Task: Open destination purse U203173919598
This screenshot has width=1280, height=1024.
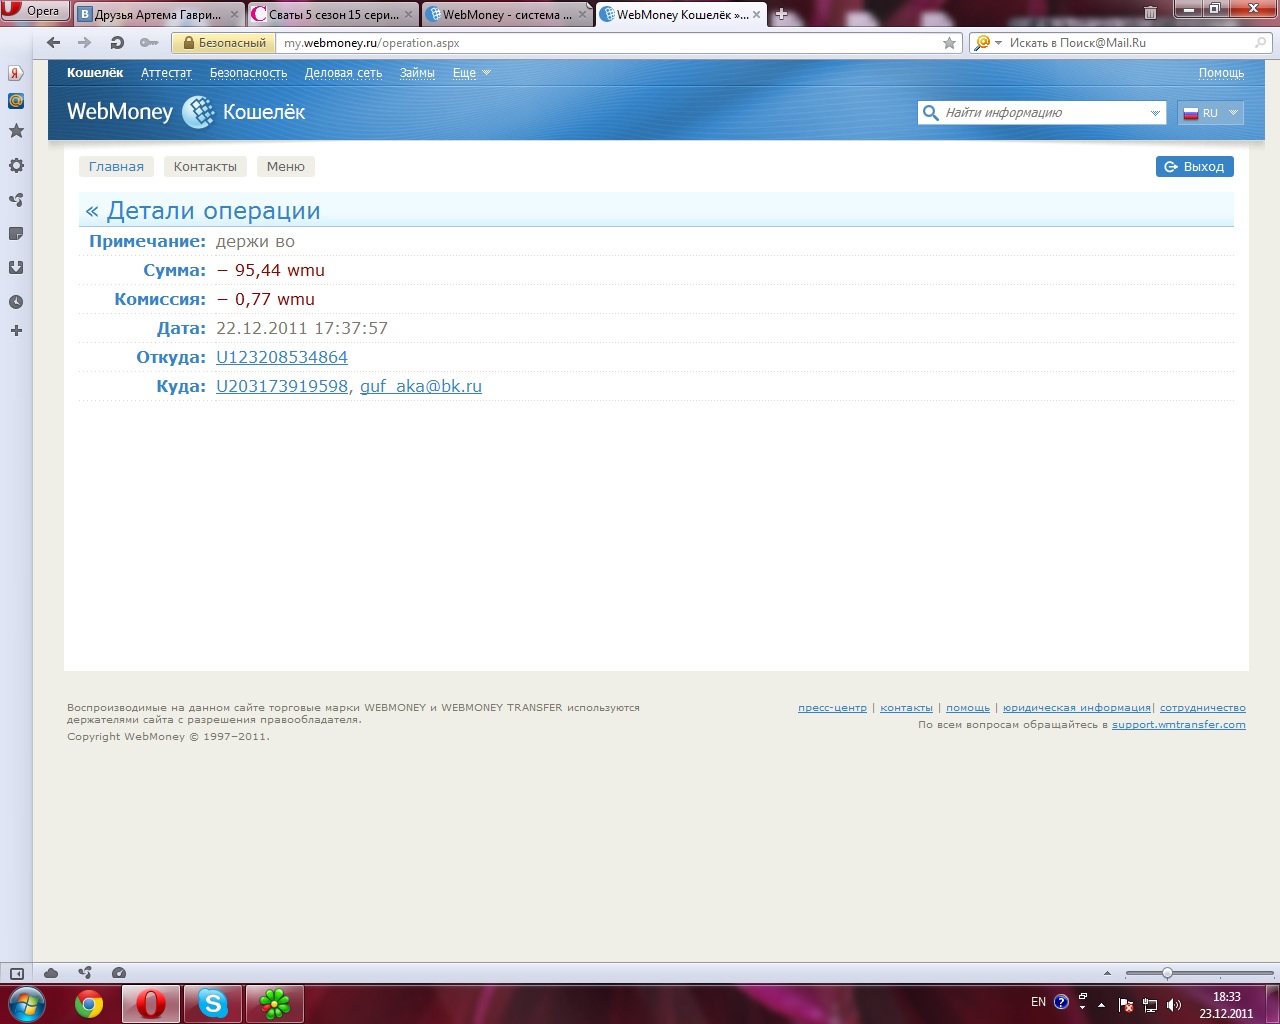Action: [x=282, y=386]
